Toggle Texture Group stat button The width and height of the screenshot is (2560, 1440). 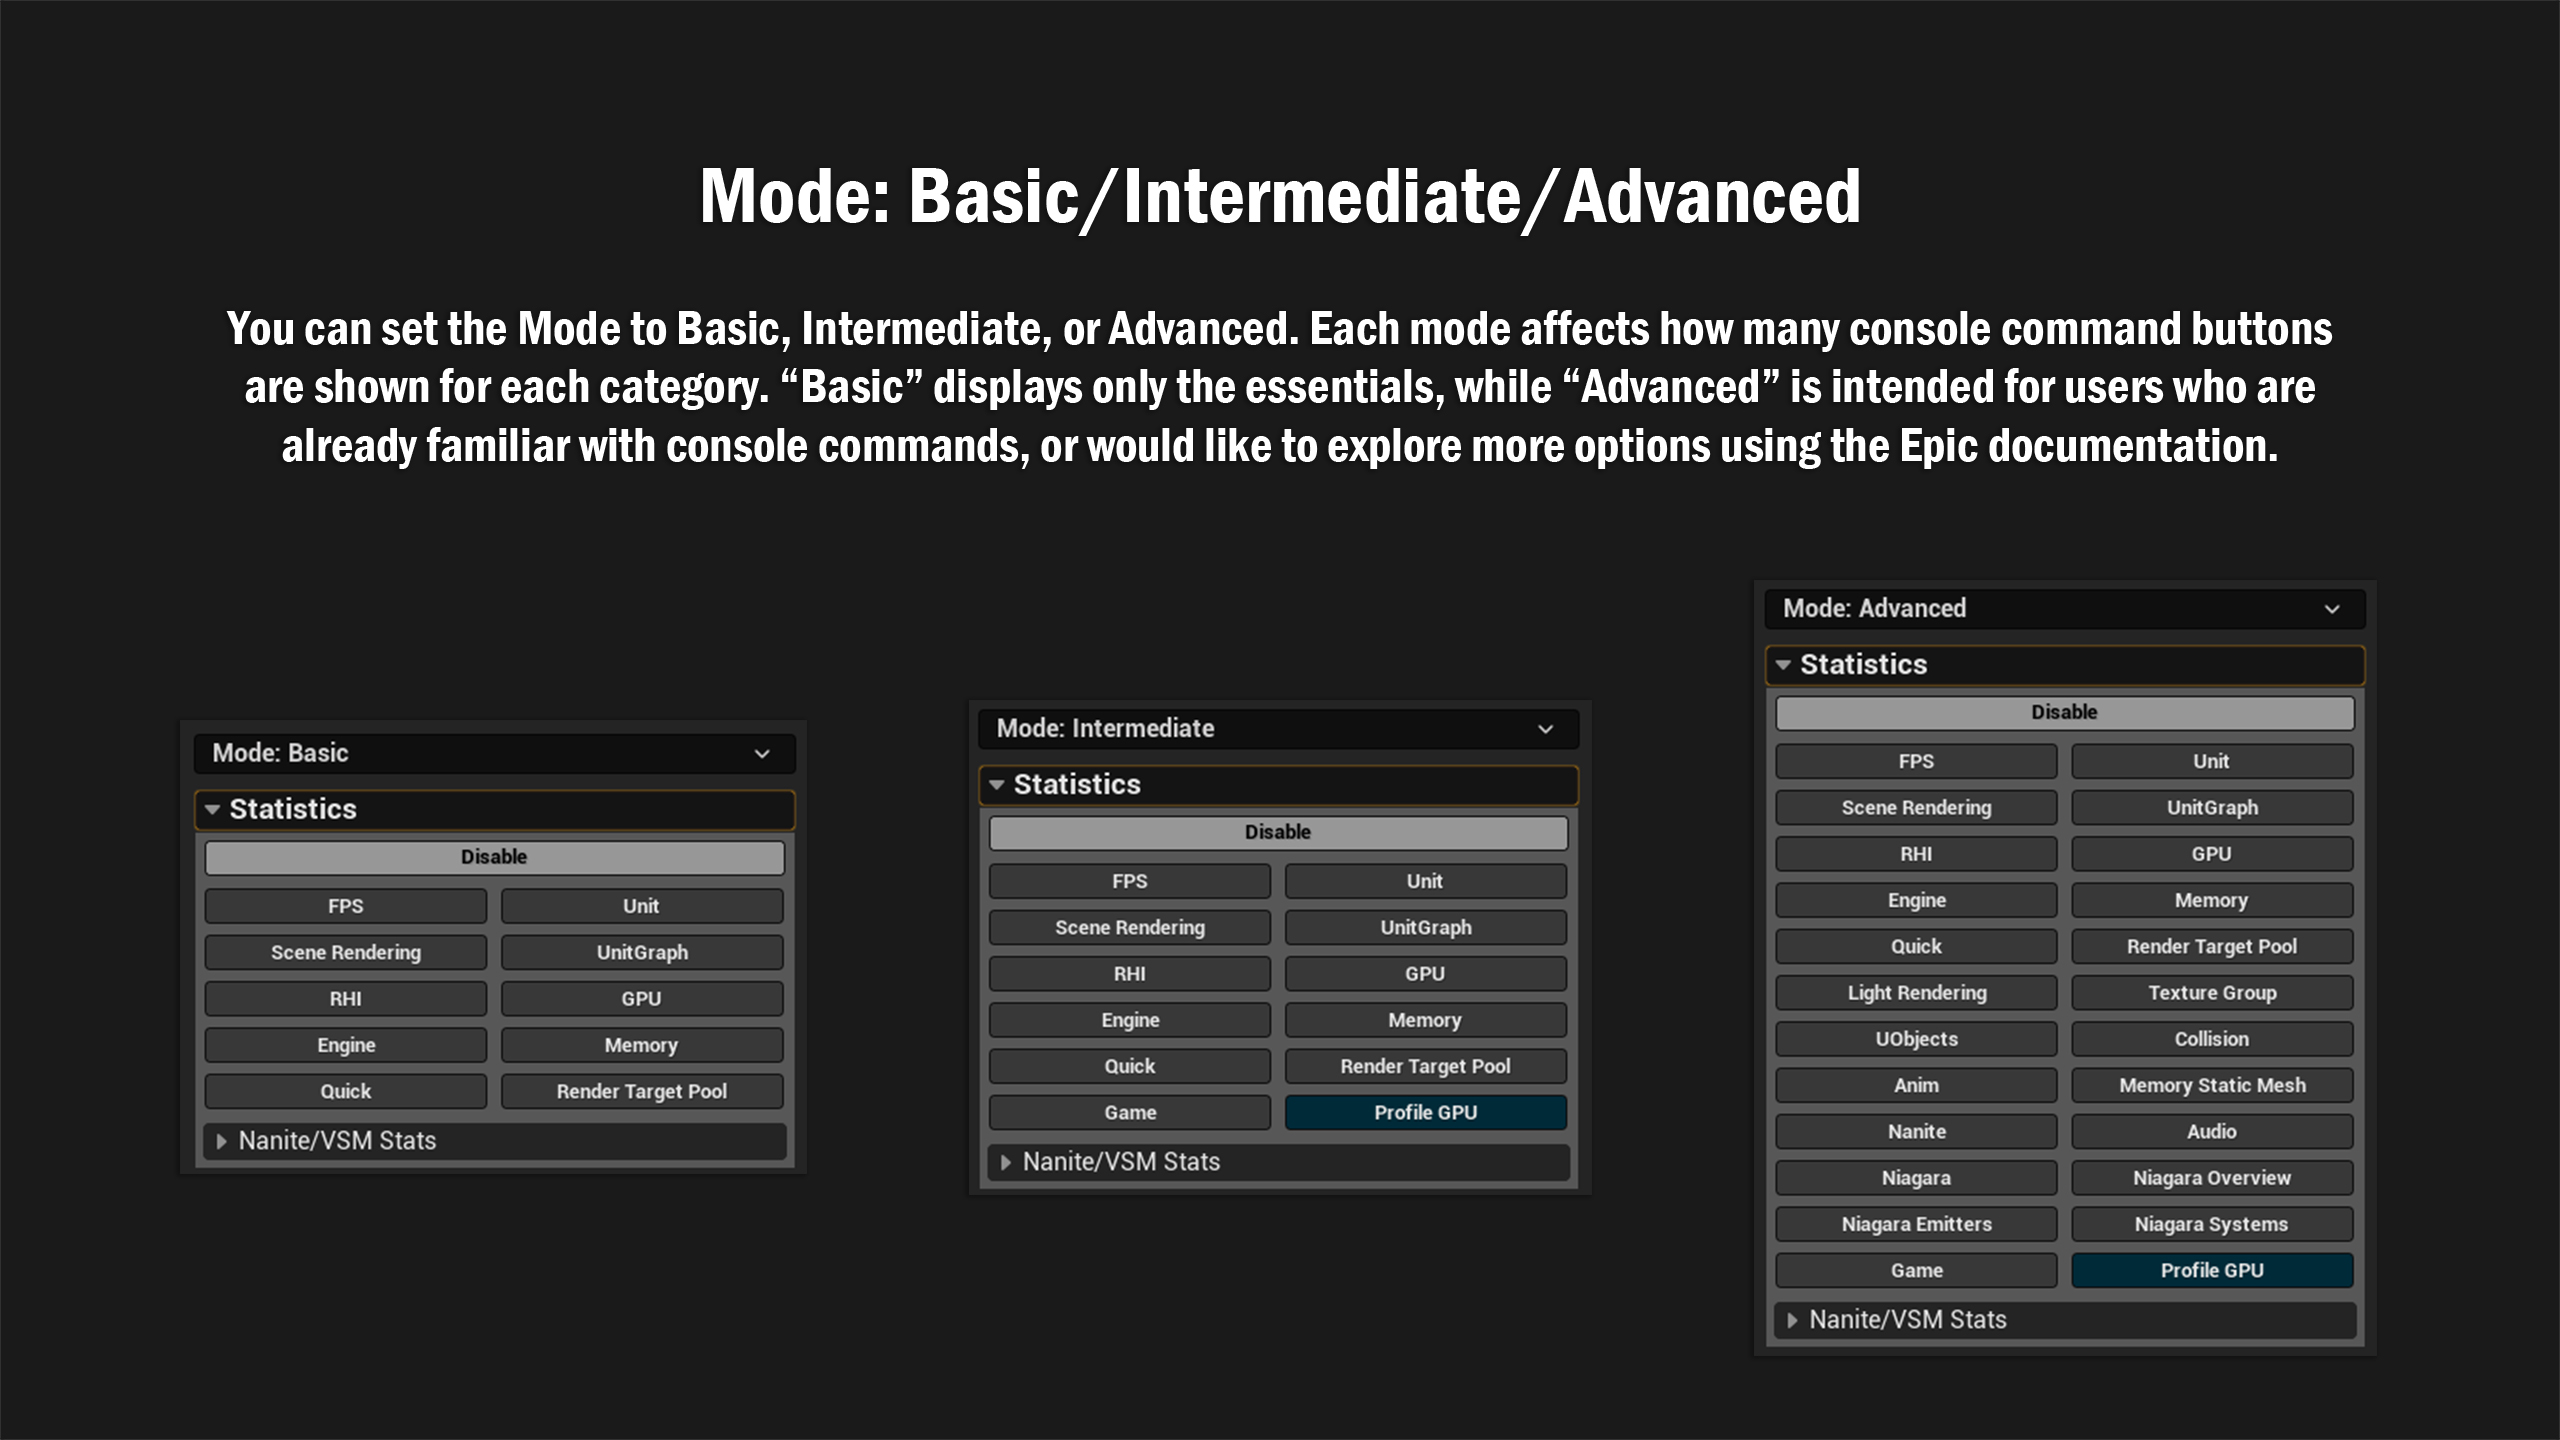tap(2211, 993)
